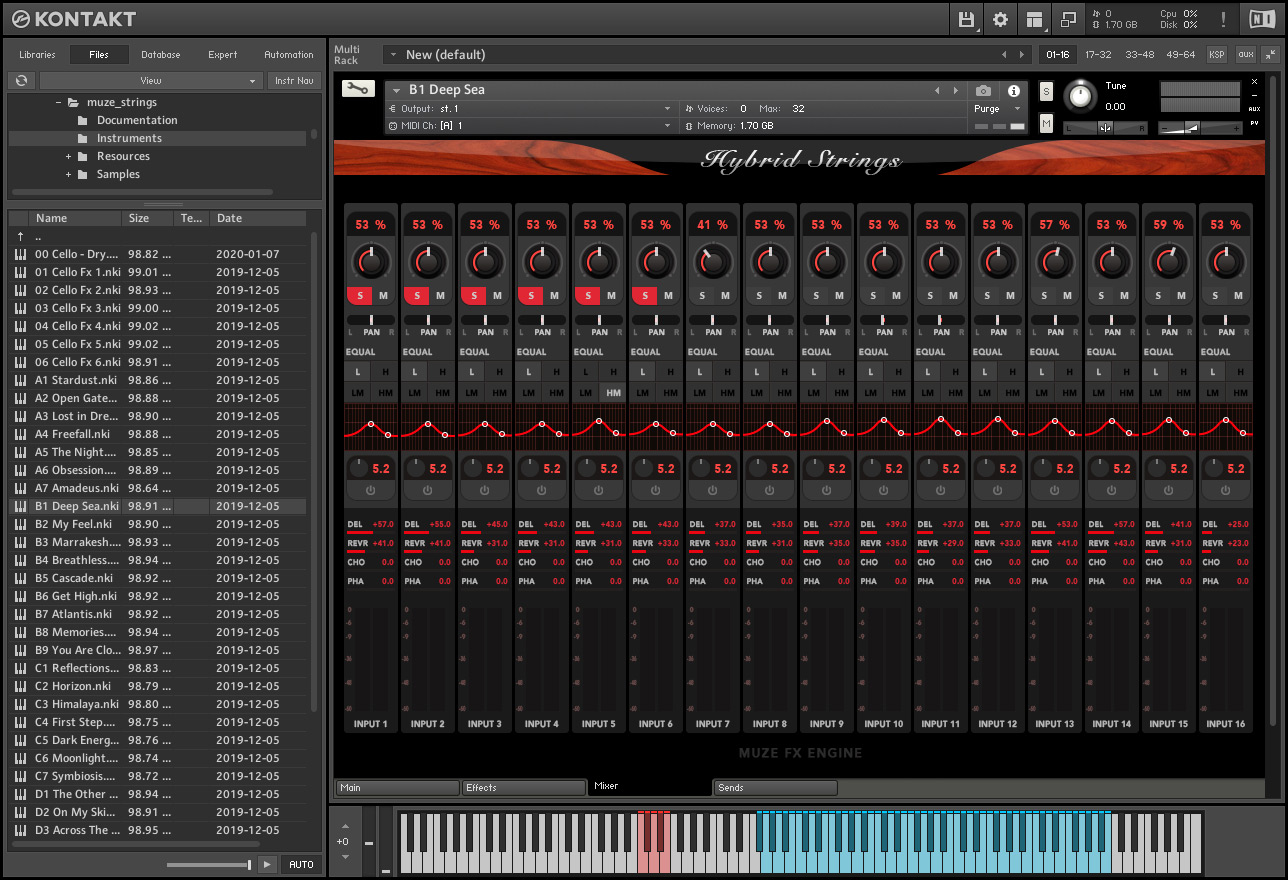The width and height of the screenshot is (1288, 880).
Task: Open the View dropdown in browser
Action: (150, 80)
